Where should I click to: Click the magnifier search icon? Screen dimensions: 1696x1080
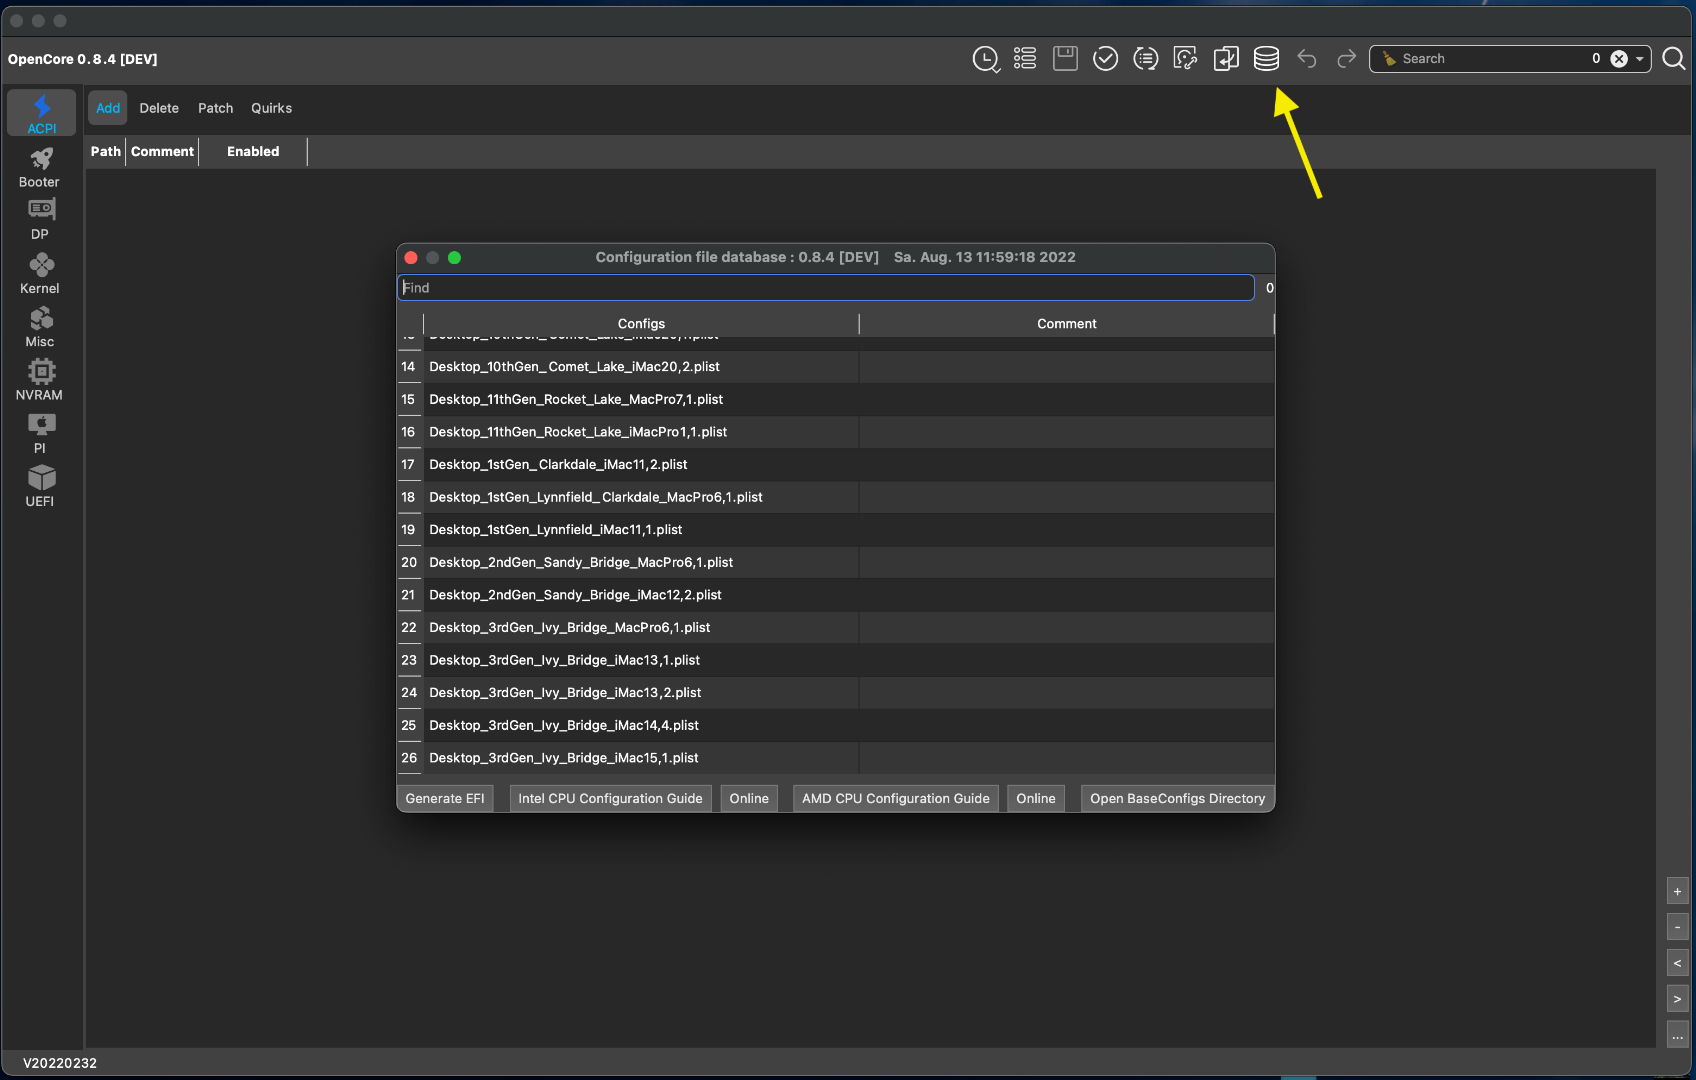click(x=1673, y=59)
